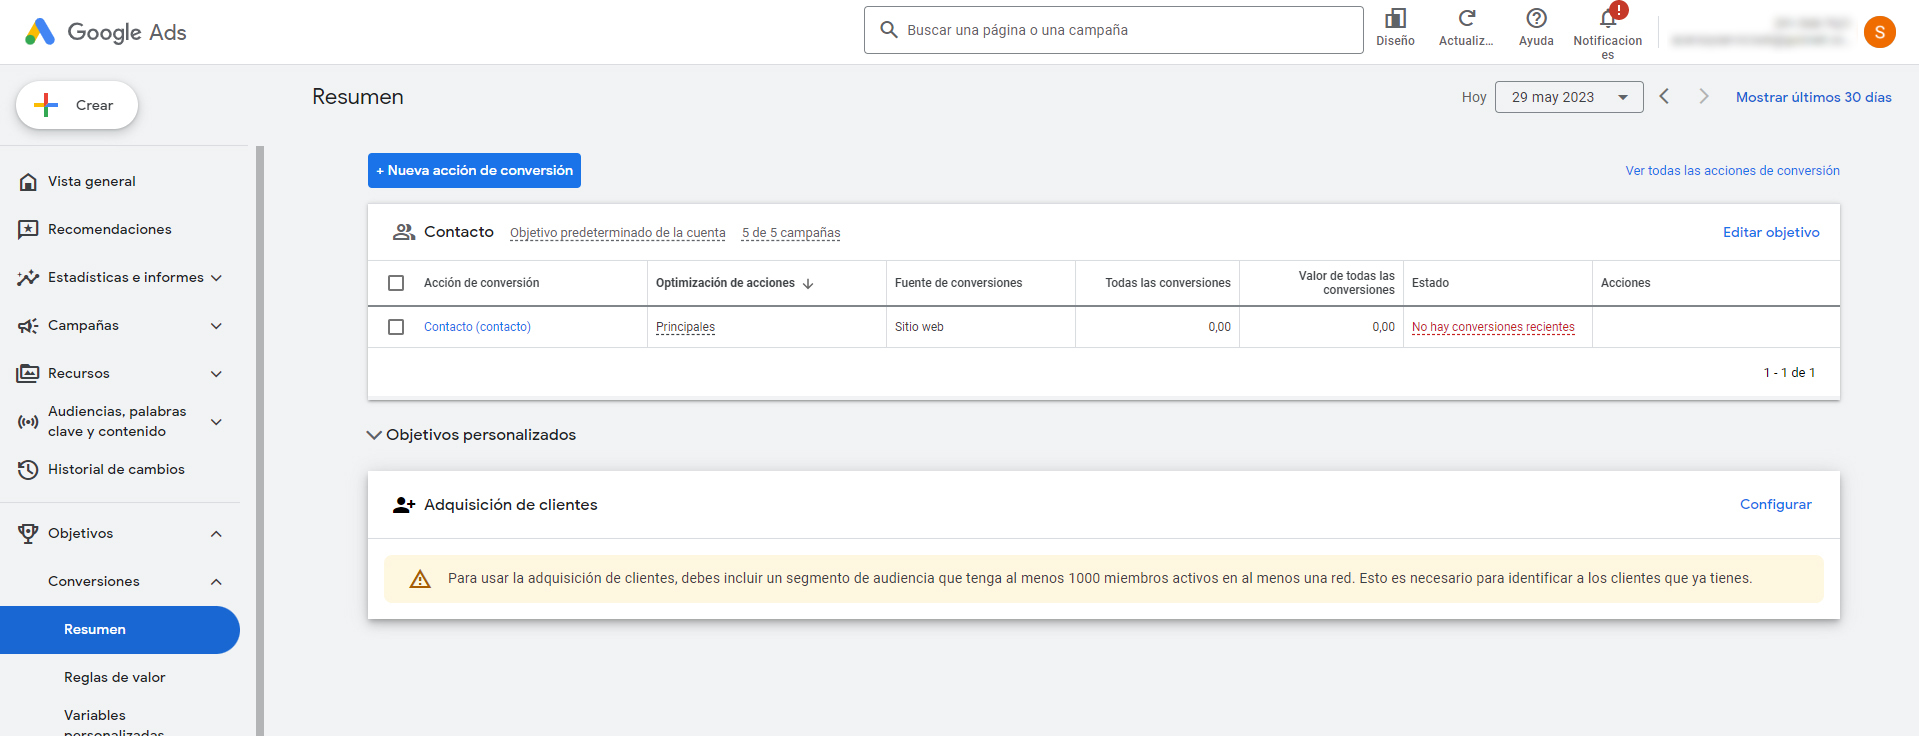1919x736 pixels.
Task: Click the Campañas megaphone icon
Action: (x=28, y=326)
